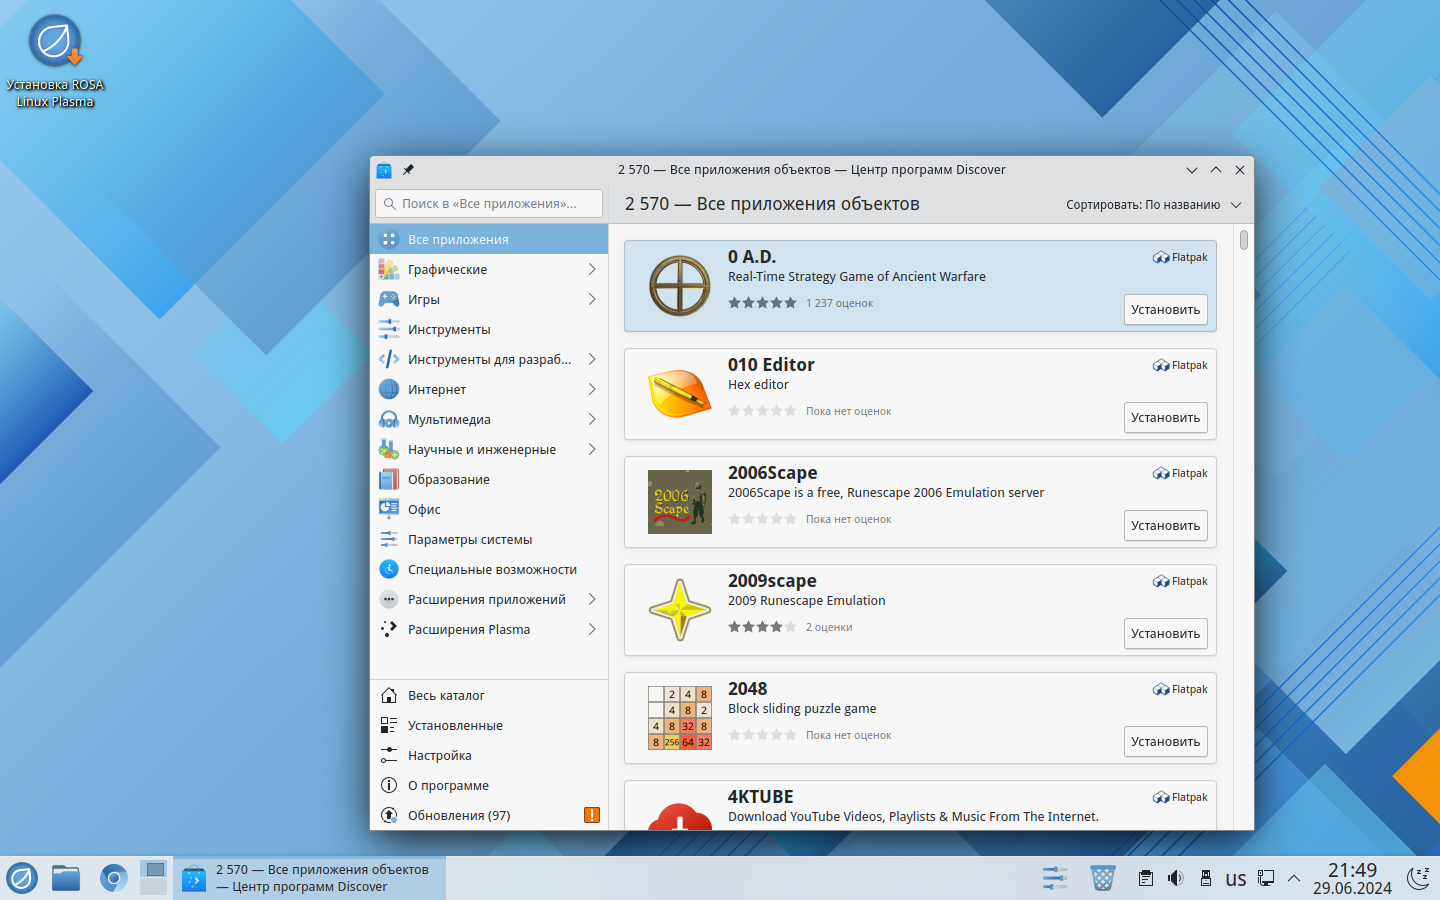
Task: Open Весь каталог in the sidebar
Action: point(489,695)
